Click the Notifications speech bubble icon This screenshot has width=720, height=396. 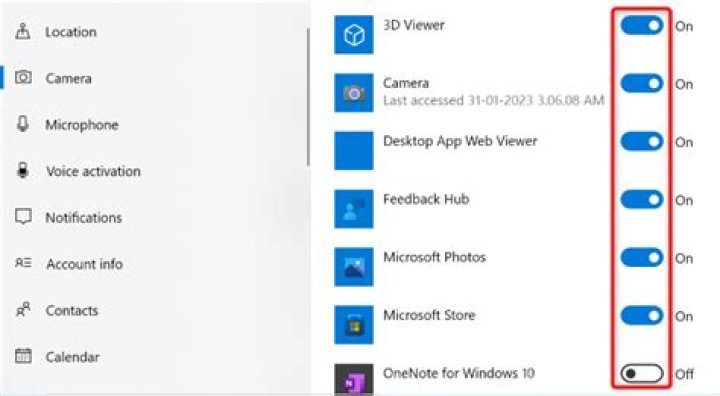click(x=23, y=217)
